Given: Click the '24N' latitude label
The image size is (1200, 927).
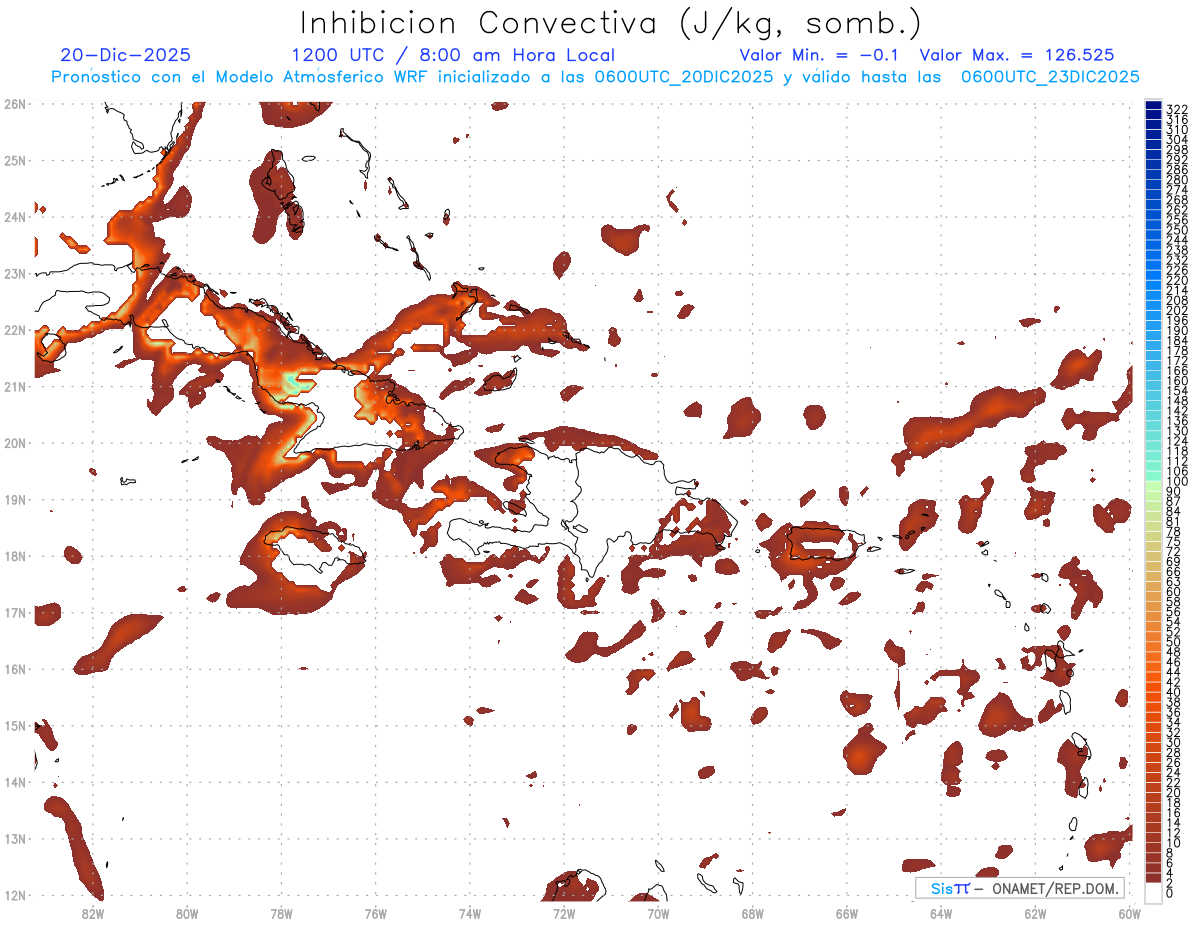Looking at the screenshot, I should [x=14, y=217].
